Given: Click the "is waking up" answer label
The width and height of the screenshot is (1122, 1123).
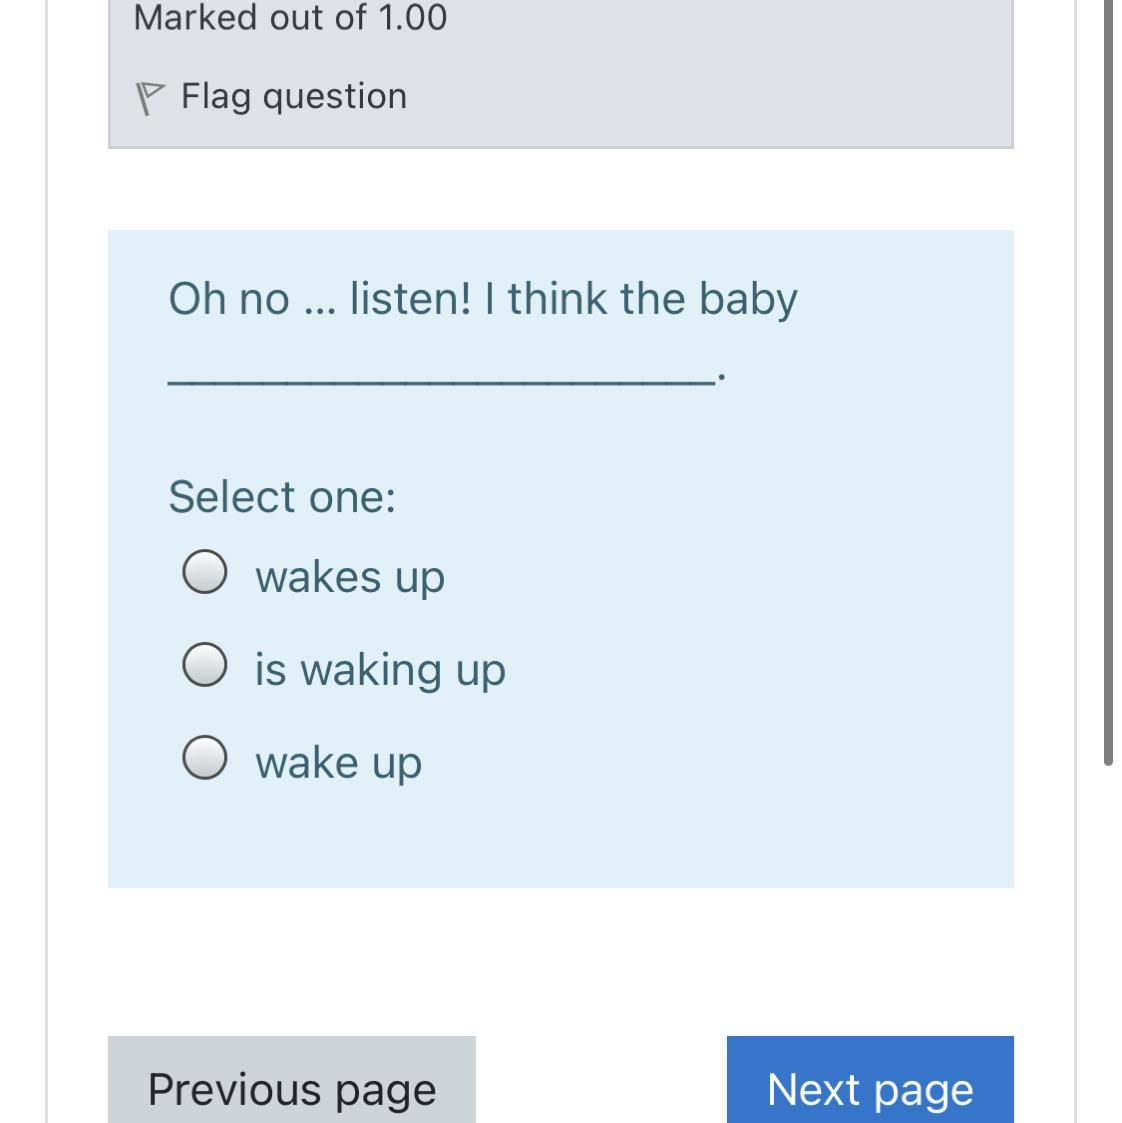Looking at the screenshot, I should point(380,670).
